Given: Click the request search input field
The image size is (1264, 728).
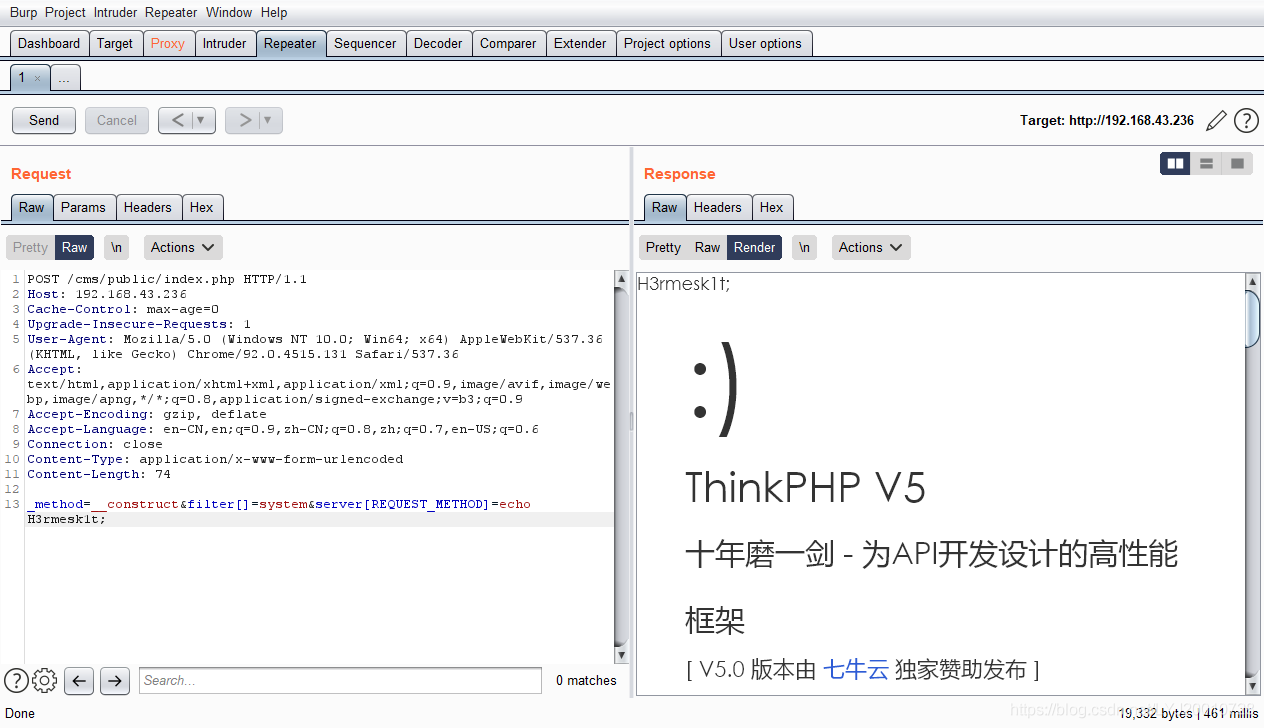Looking at the screenshot, I should [x=340, y=681].
